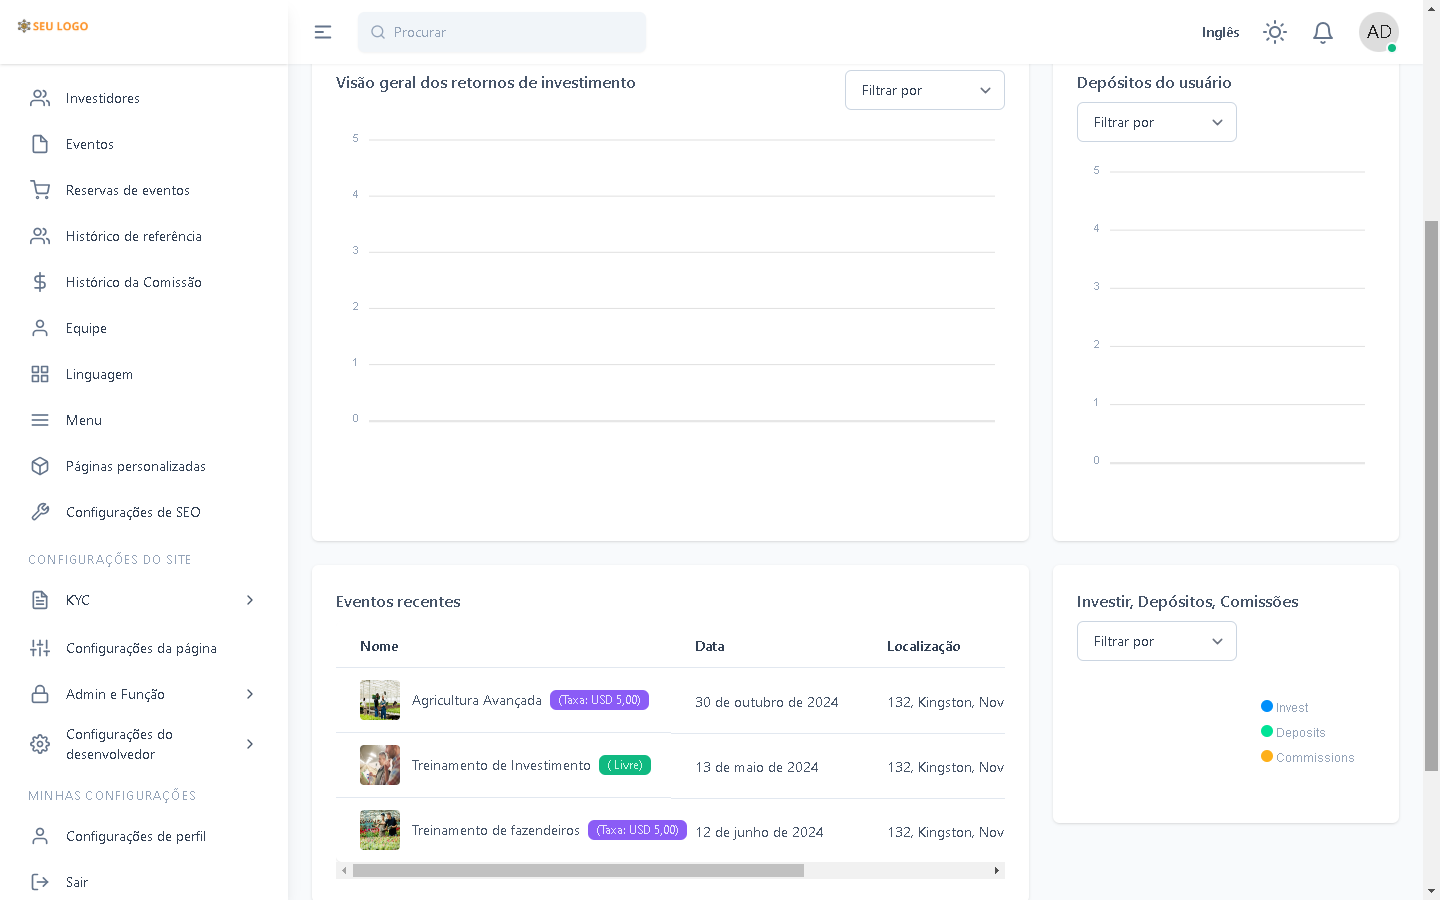Screen dimensions: 1440x900
Task: Click the shopping cart icon for Reservas de eventos
Action: [x=40, y=190]
